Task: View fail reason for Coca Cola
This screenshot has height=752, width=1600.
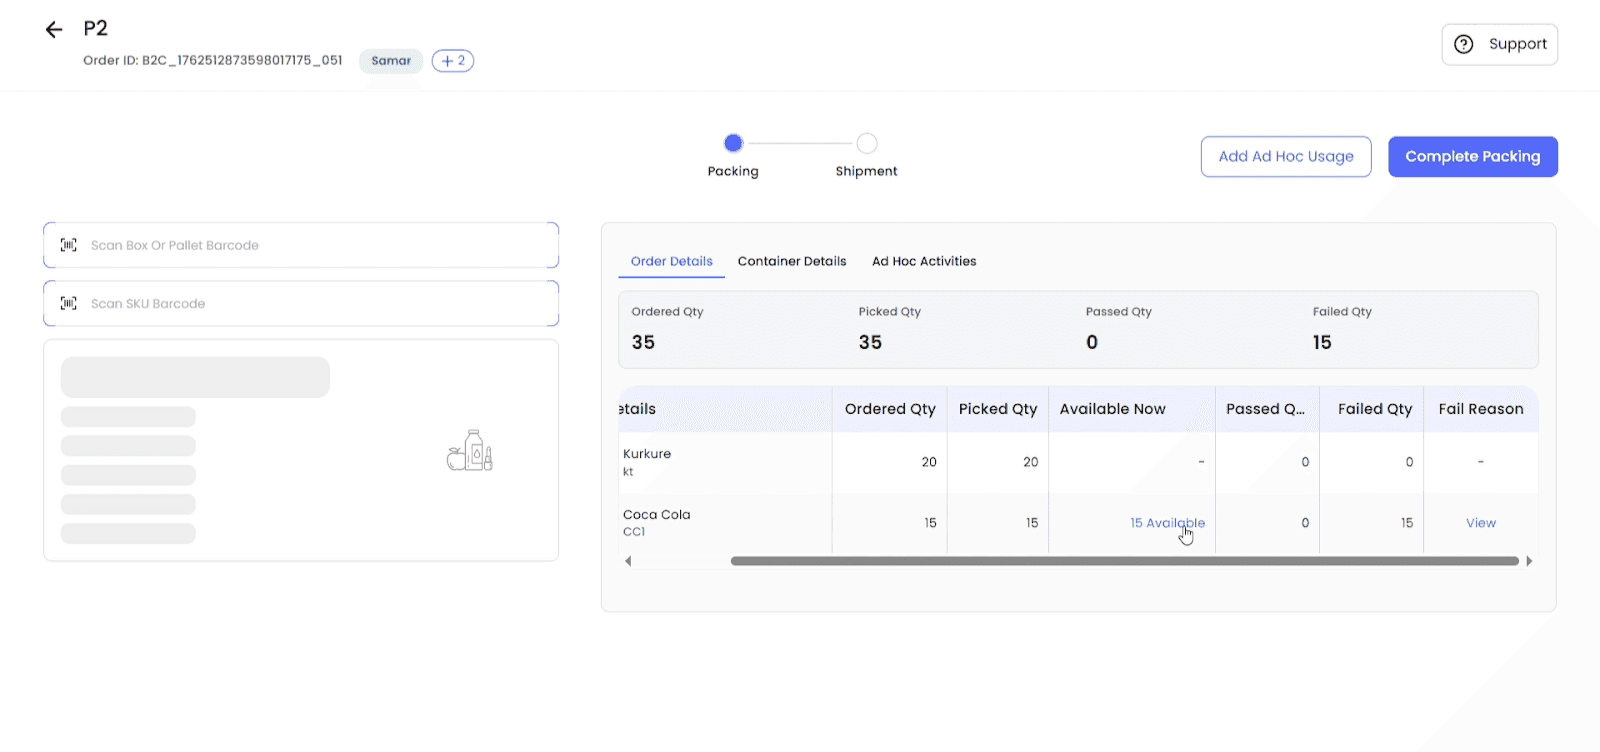Action: [1480, 523]
